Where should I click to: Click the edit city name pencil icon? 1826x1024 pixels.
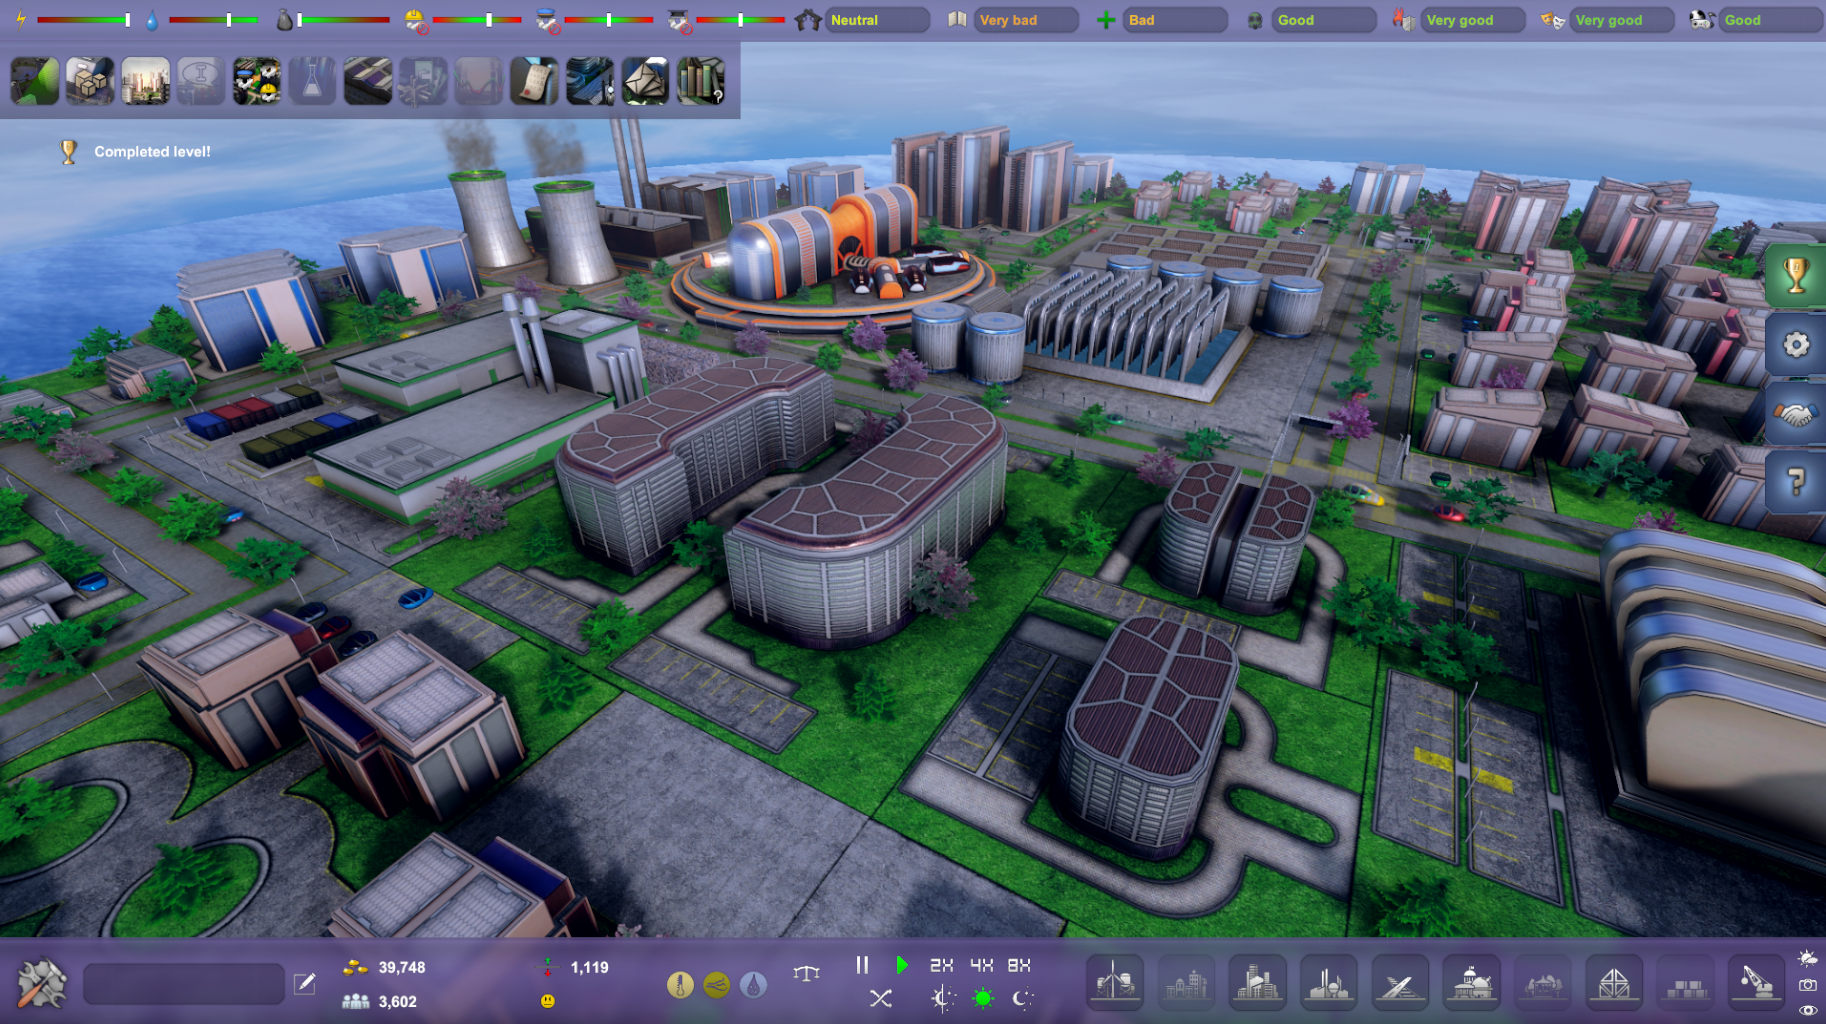click(x=305, y=984)
